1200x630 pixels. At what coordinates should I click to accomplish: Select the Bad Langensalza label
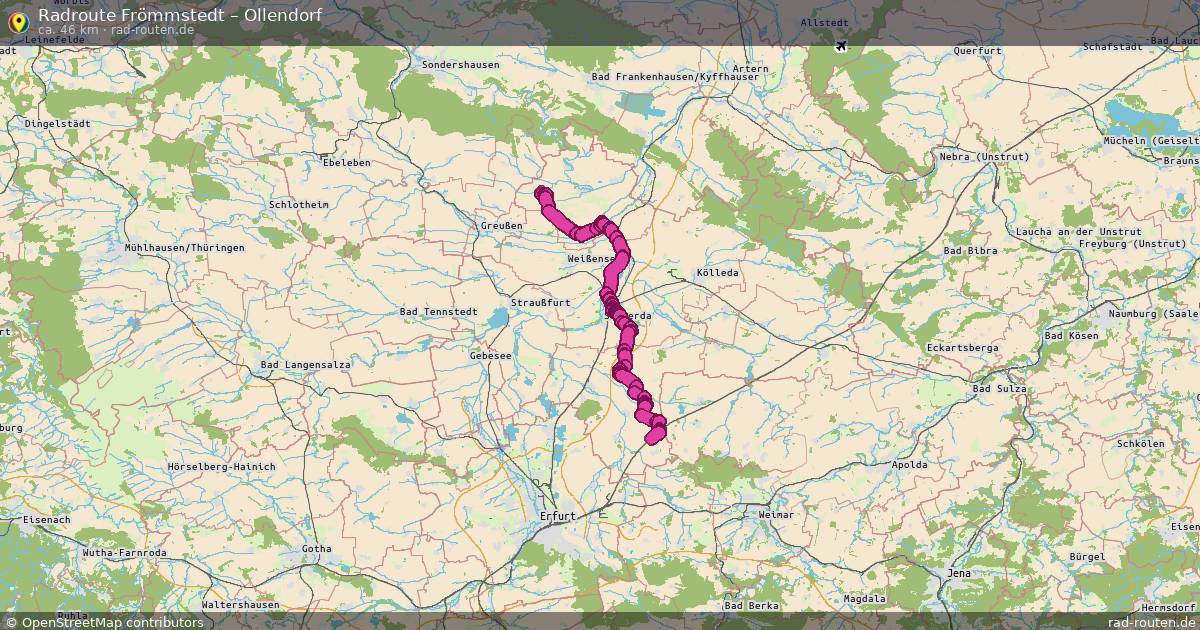(x=305, y=365)
